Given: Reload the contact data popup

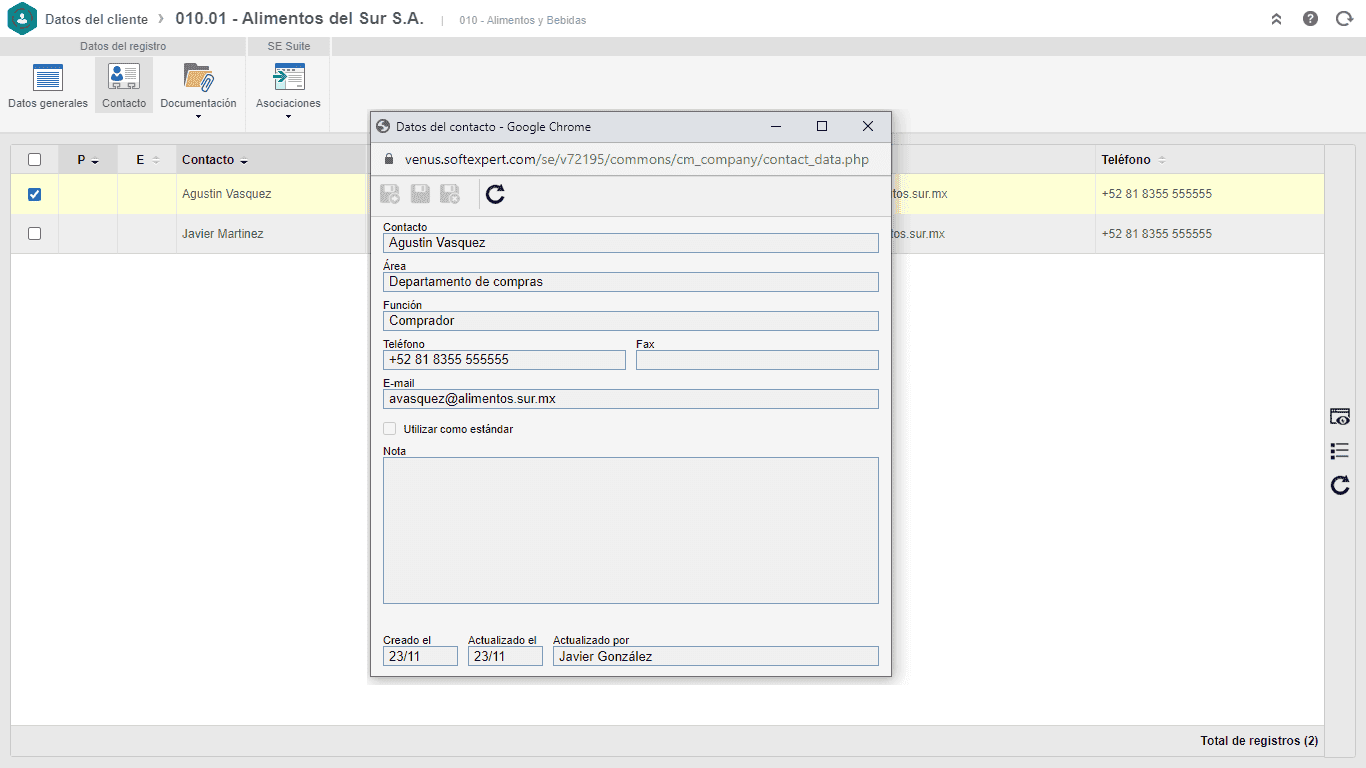Looking at the screenshot, I should (495, 194).
